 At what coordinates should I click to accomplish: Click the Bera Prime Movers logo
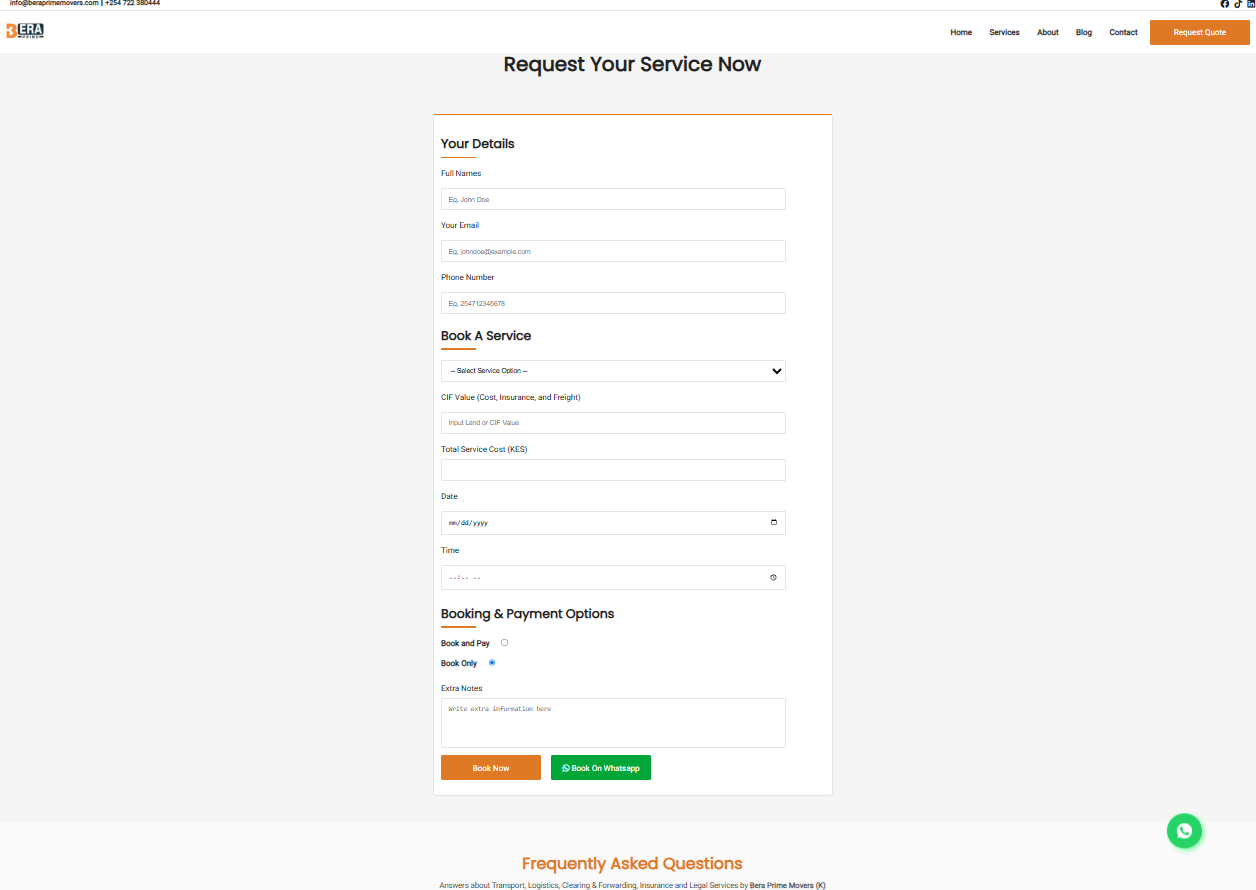coord(24,31)
